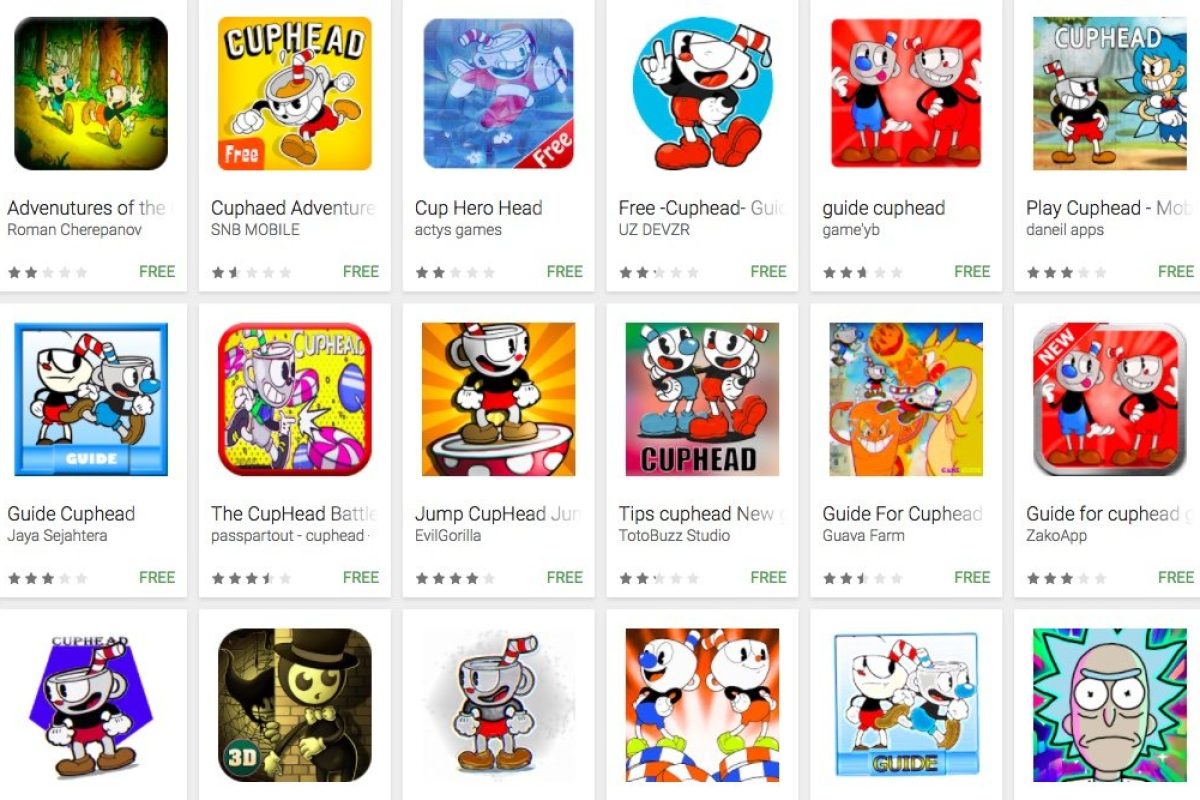Screen dimensions: 1200x800
Task: Click FREE button on Cup Hero Head card
Action: (x=565, y=271)
